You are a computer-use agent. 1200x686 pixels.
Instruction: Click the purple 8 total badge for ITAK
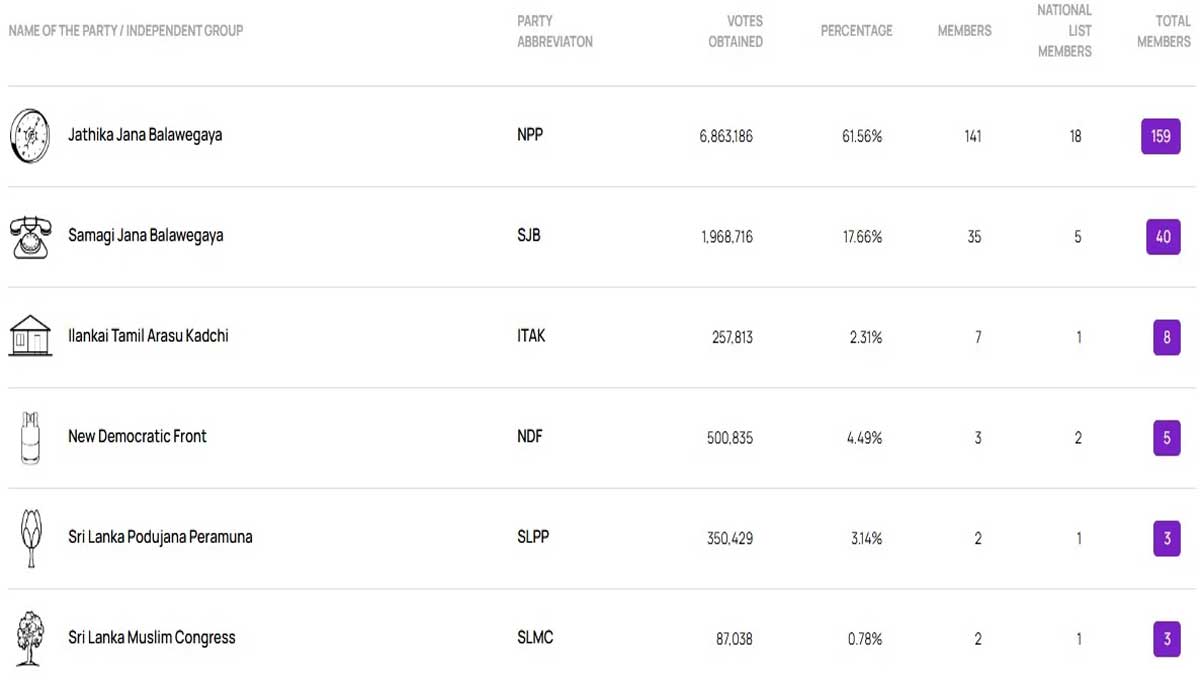click(1166, 338)
